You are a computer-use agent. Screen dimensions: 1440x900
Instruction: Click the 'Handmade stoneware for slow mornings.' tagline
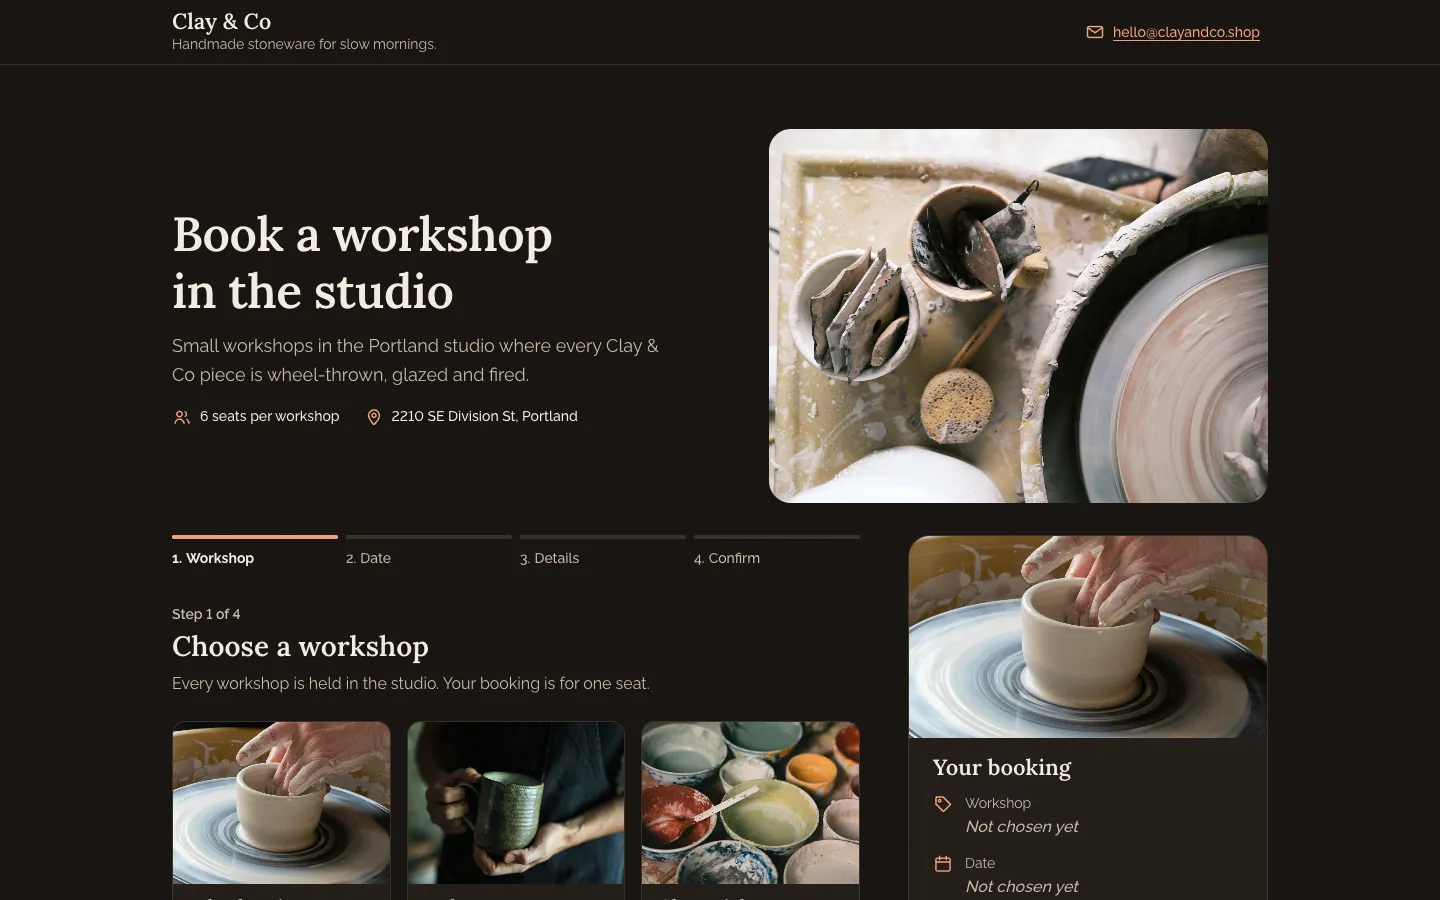[304, 44]
